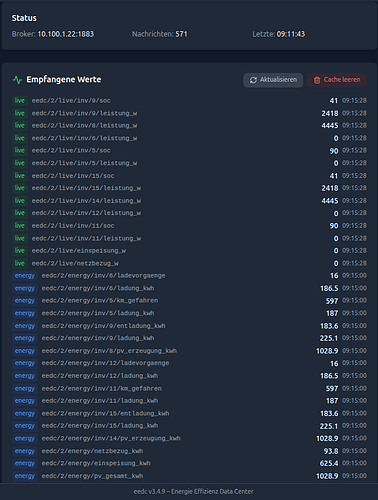Select topic eedc/2/energy/inv/6/ladevorgaenge
This screenshot has width=378, height=500.
[103, 276]
